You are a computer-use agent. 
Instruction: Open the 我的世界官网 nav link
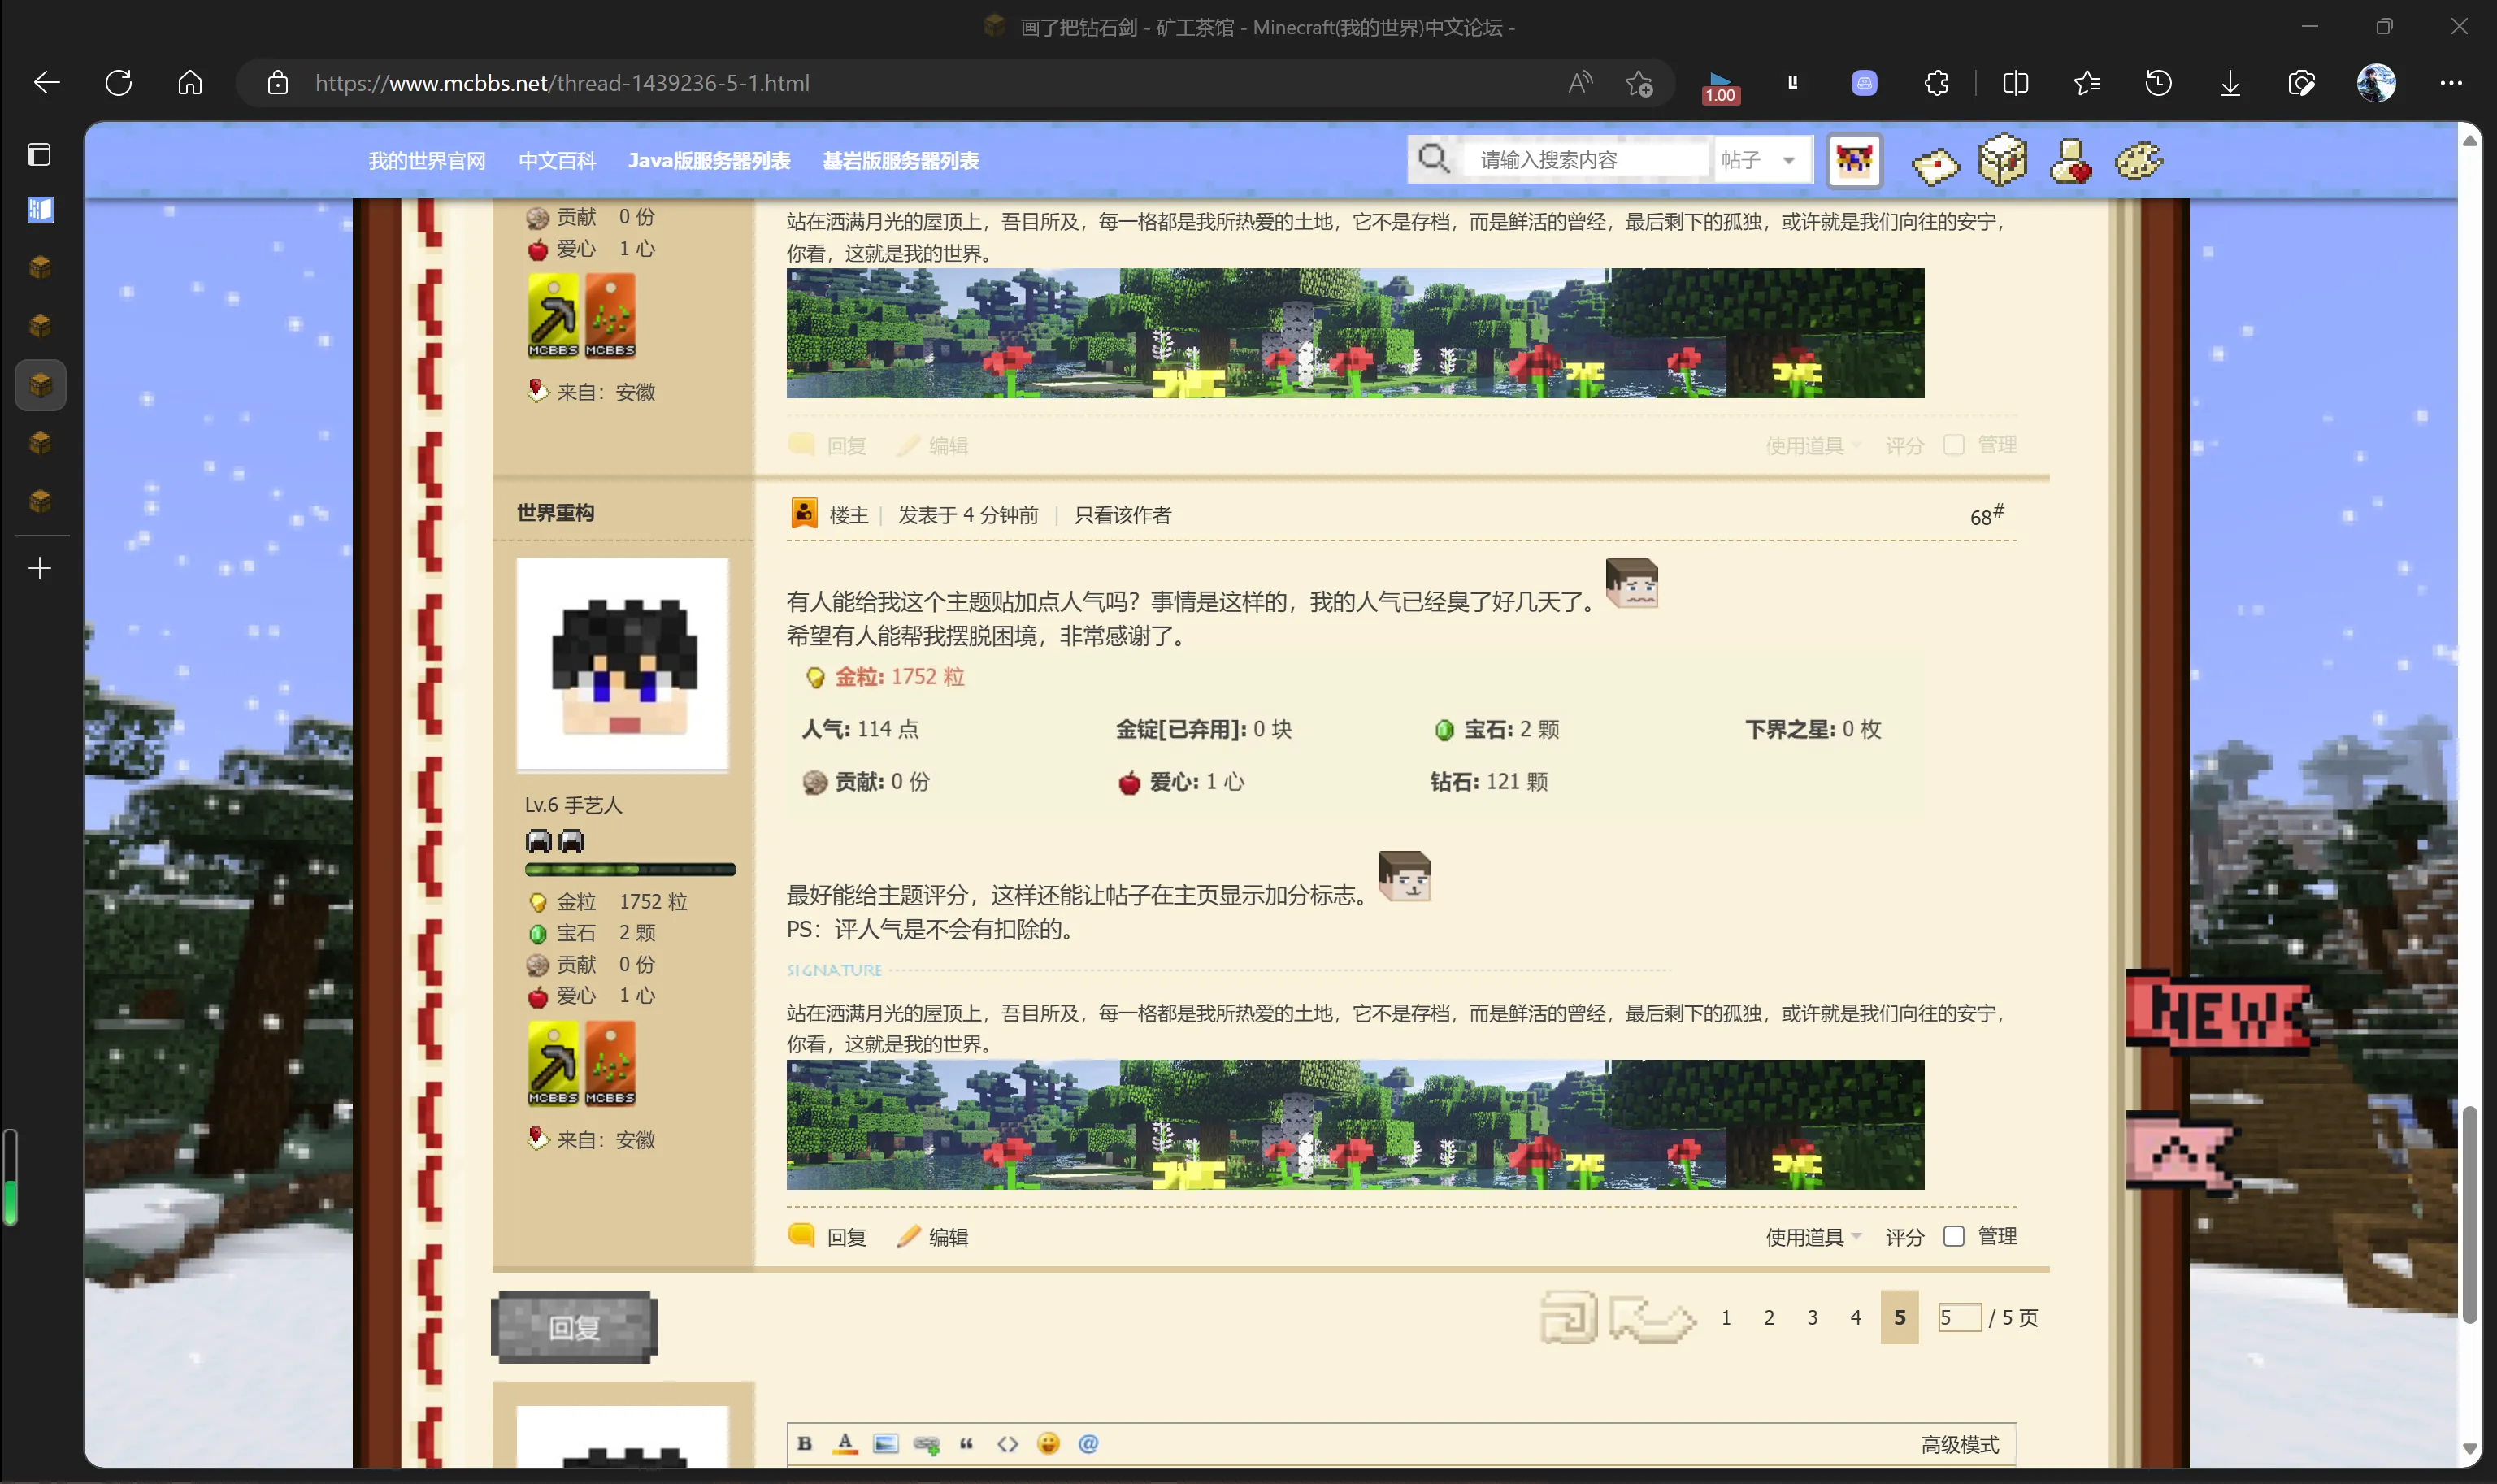click(427, 161)
